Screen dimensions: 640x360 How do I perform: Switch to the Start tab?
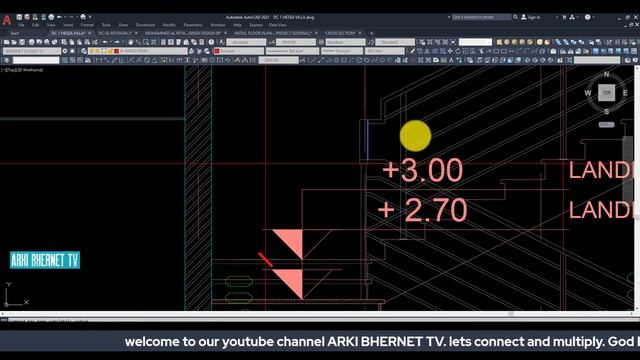click(x=15, y=33)
